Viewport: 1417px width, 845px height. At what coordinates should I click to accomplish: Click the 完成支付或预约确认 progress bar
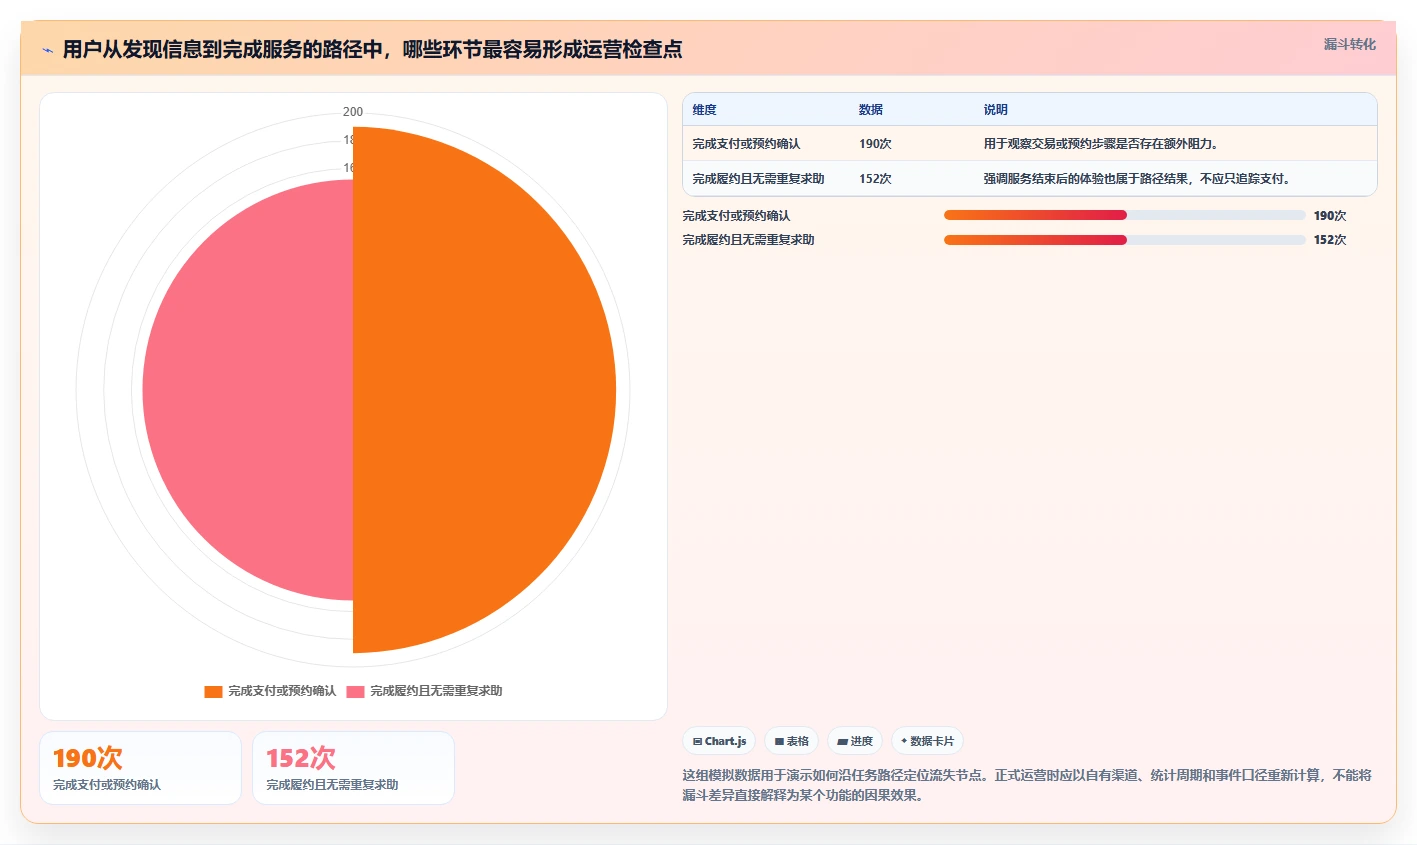pyautogui.click(x=1124, y=215)
